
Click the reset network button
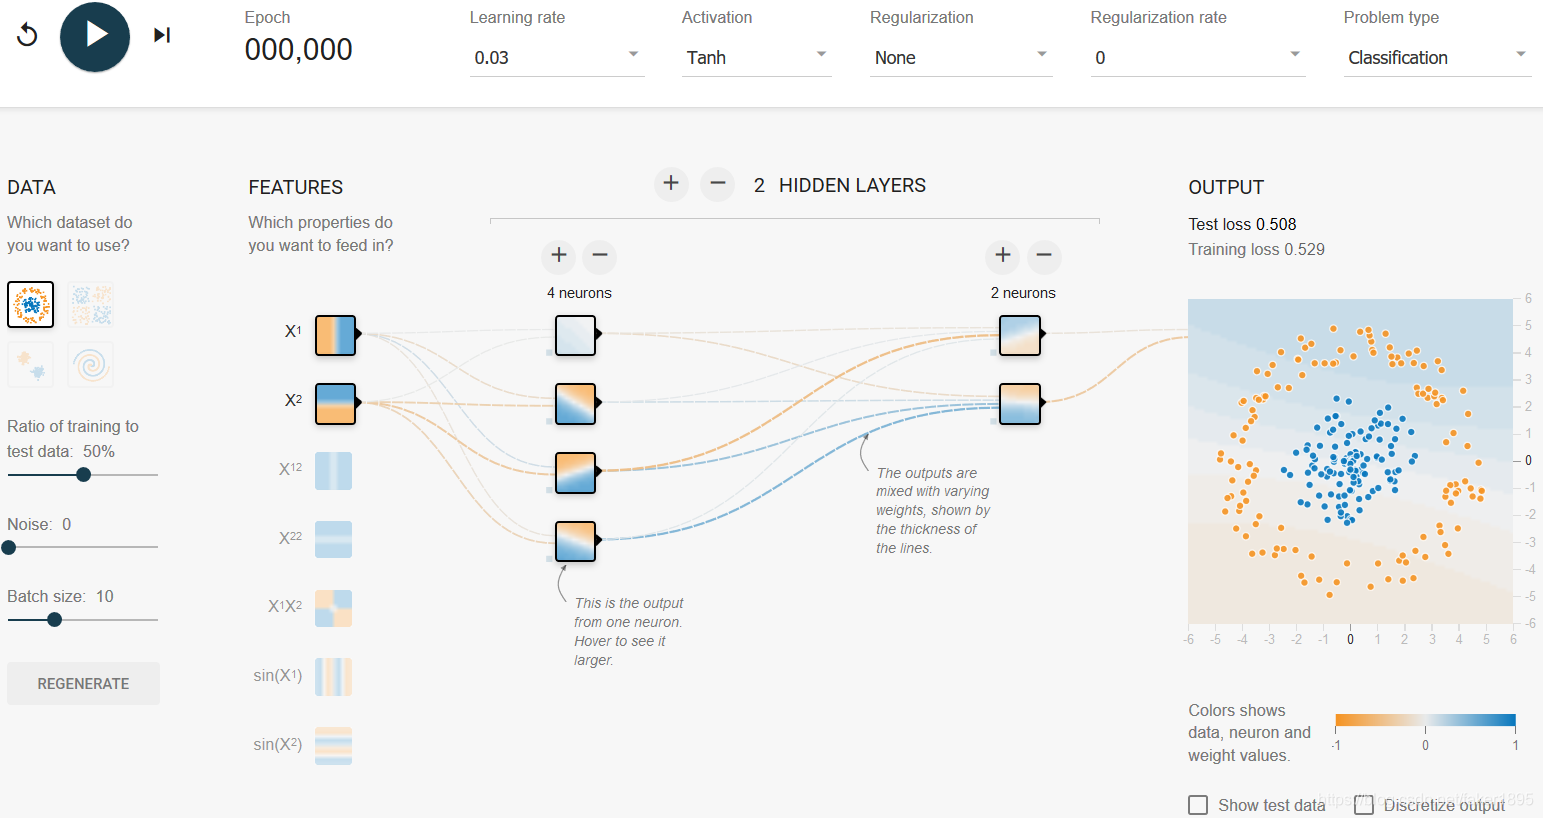coord(28,35)
